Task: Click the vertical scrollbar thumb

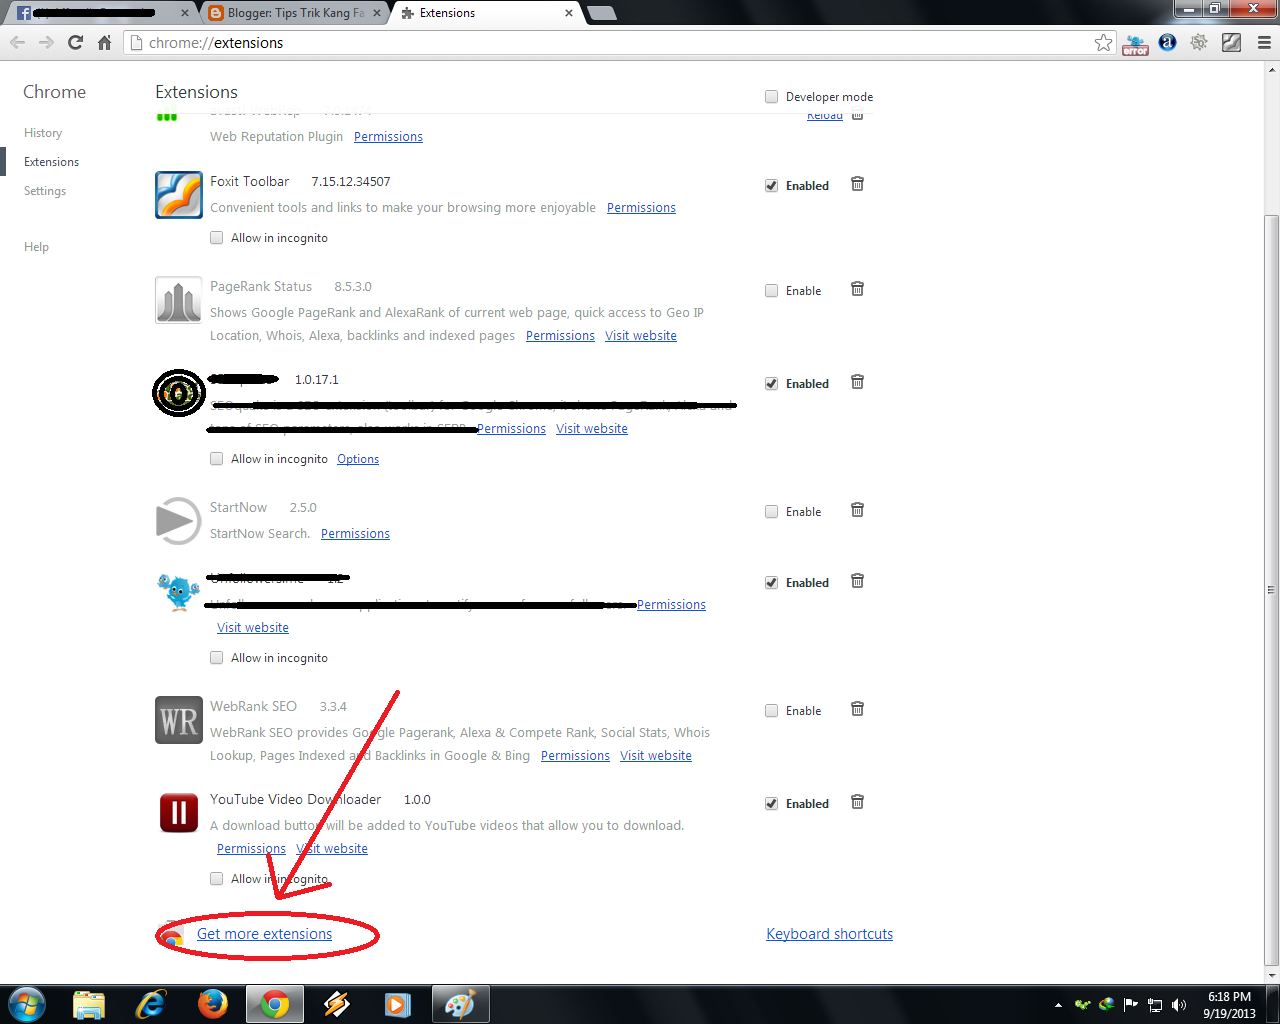Action: coord(1271,590)
